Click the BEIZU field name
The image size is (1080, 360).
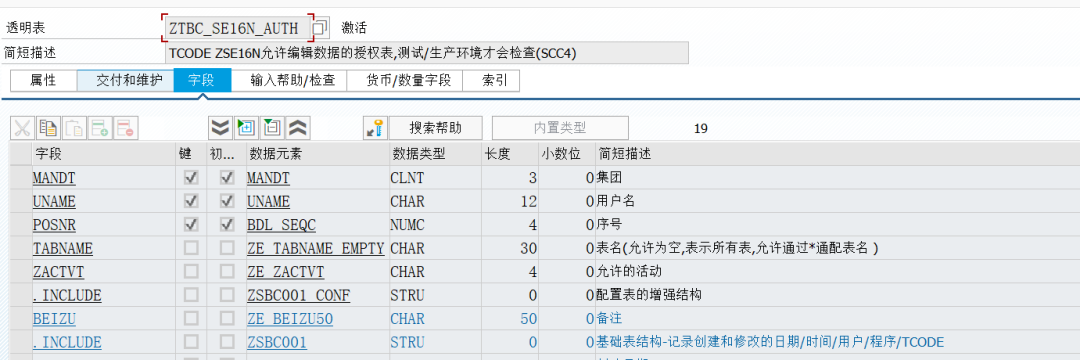54,319
